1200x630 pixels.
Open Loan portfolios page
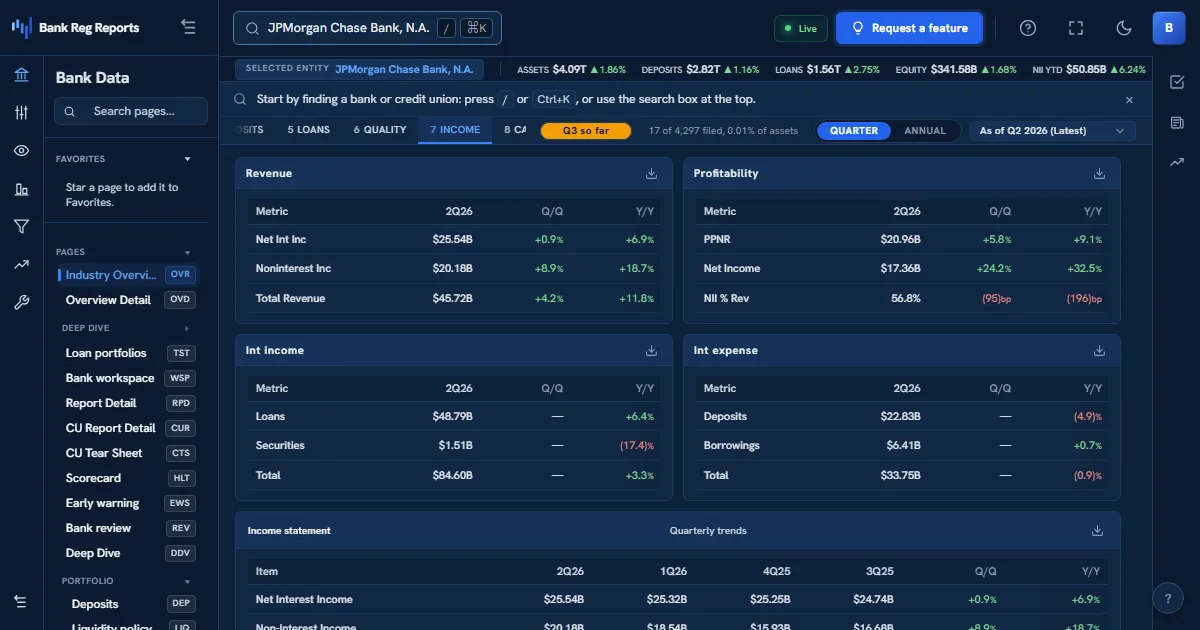point(128,353)
